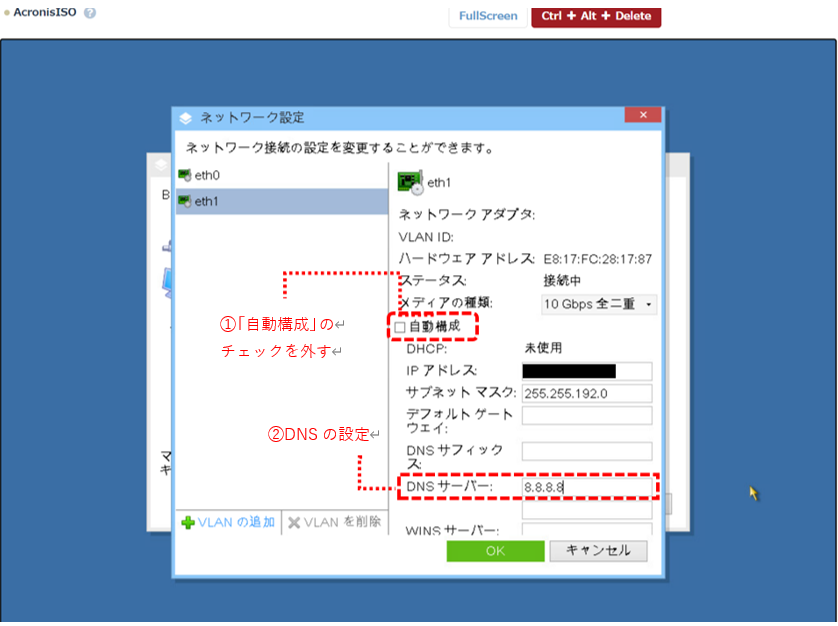Click the green plus VLAN add icon
Viewport: 838px width, 626px height.
[x=188, y=522]
